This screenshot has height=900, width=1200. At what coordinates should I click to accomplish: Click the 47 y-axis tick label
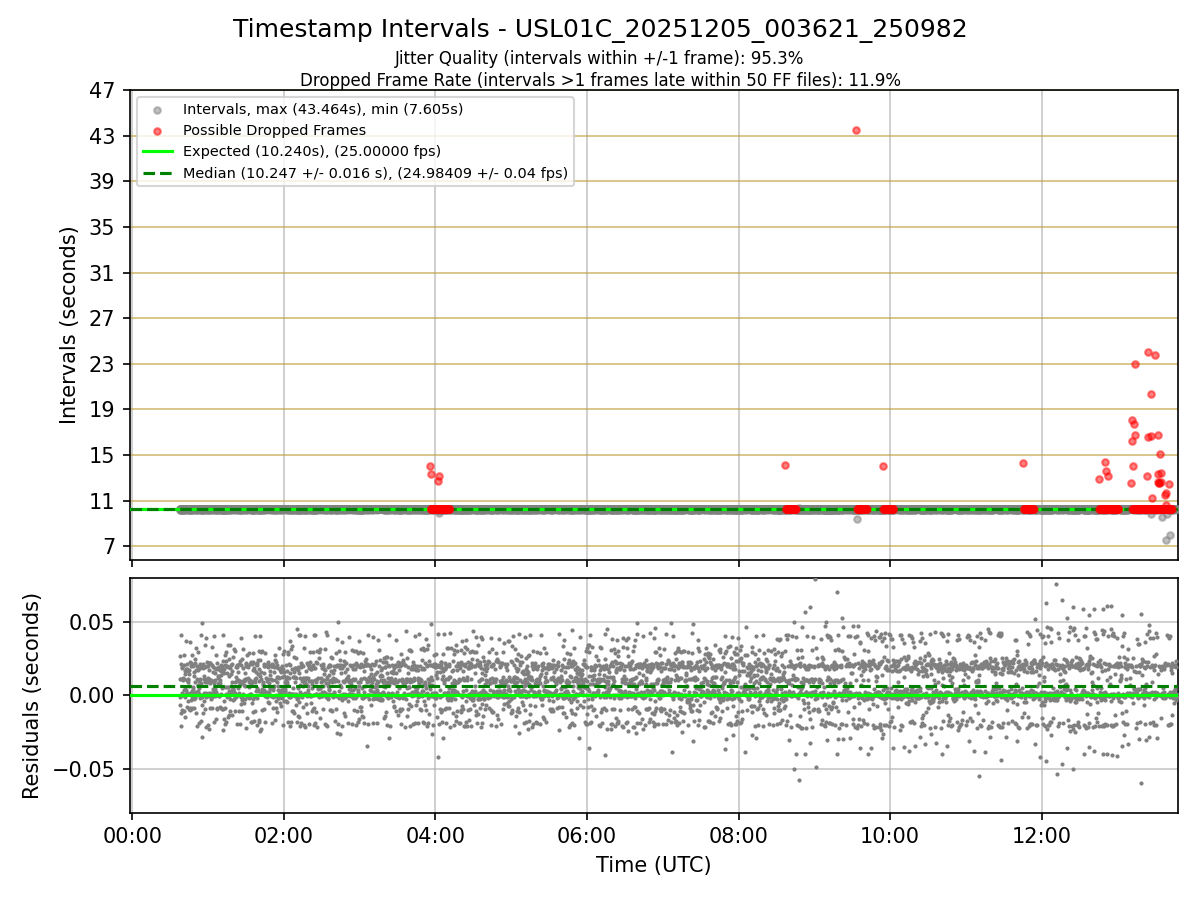[103, 90]
